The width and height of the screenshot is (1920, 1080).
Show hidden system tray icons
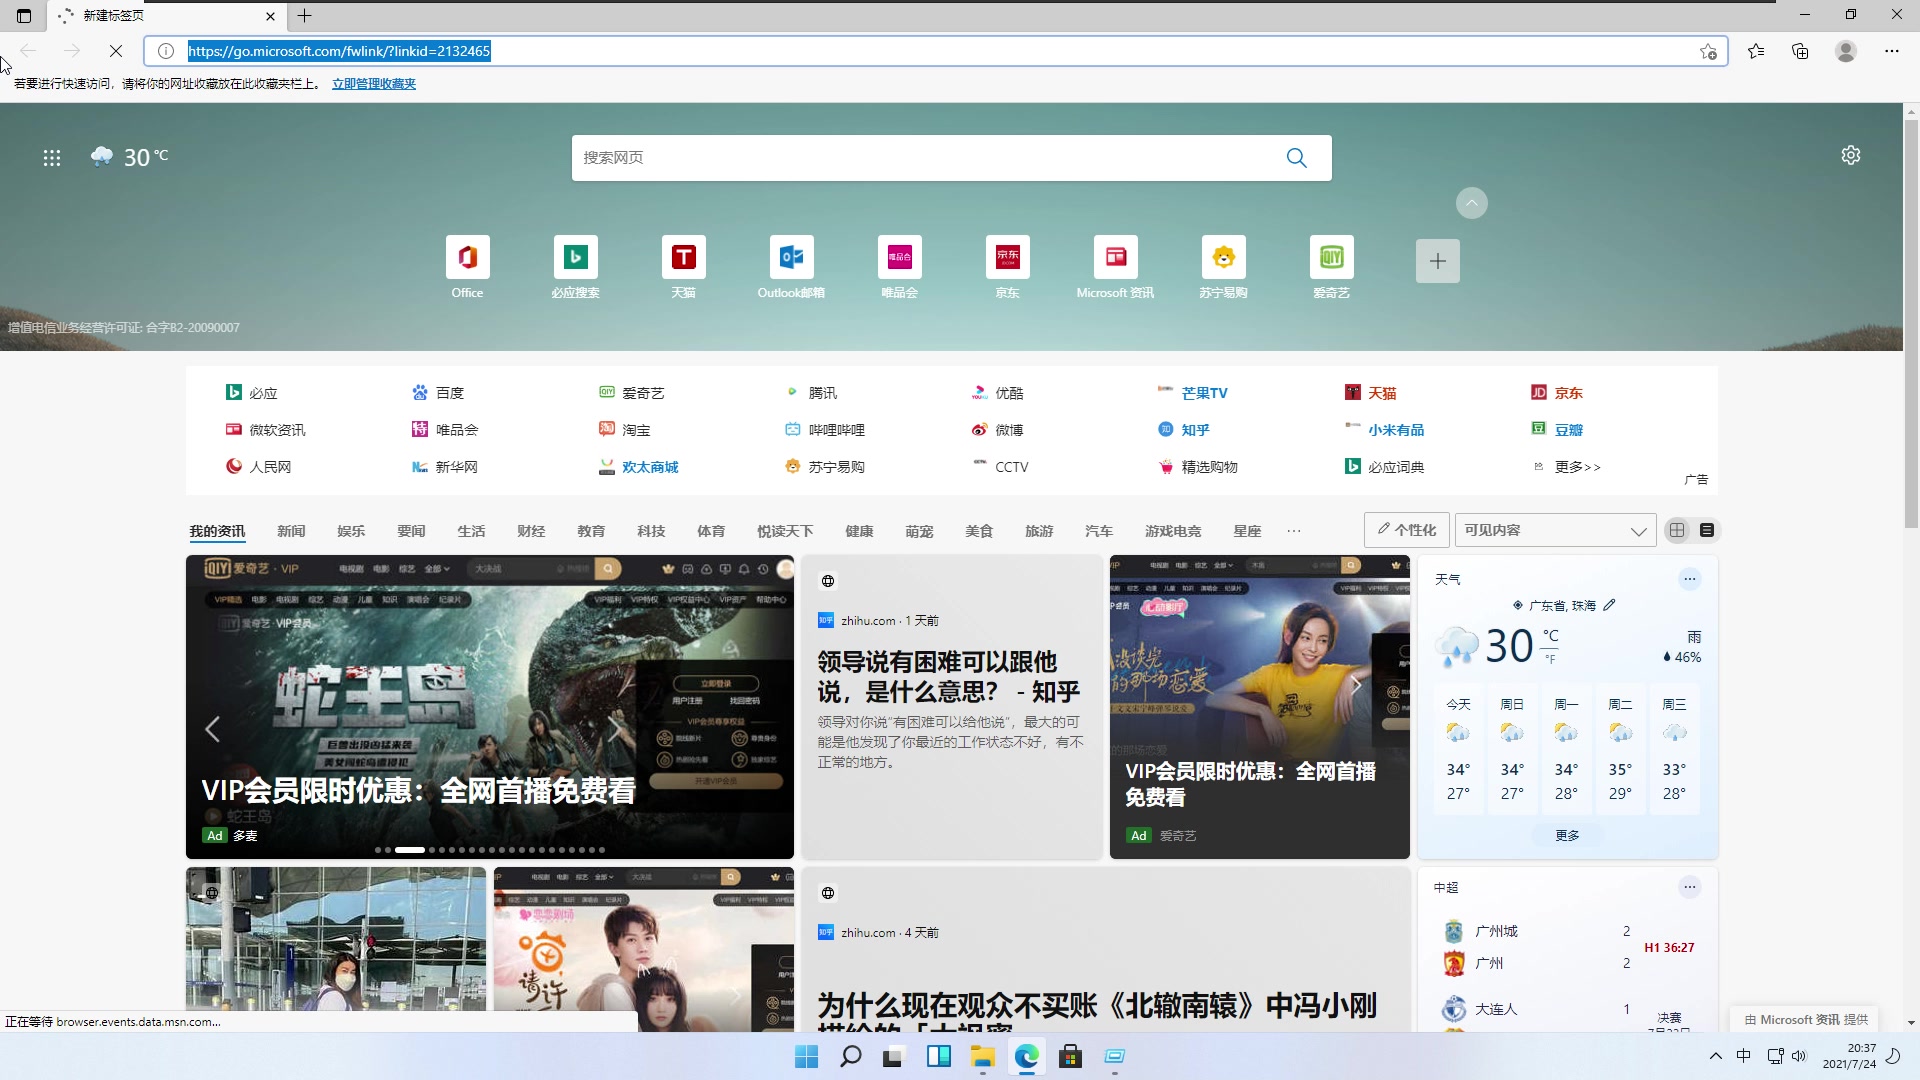point(1715,1056)
